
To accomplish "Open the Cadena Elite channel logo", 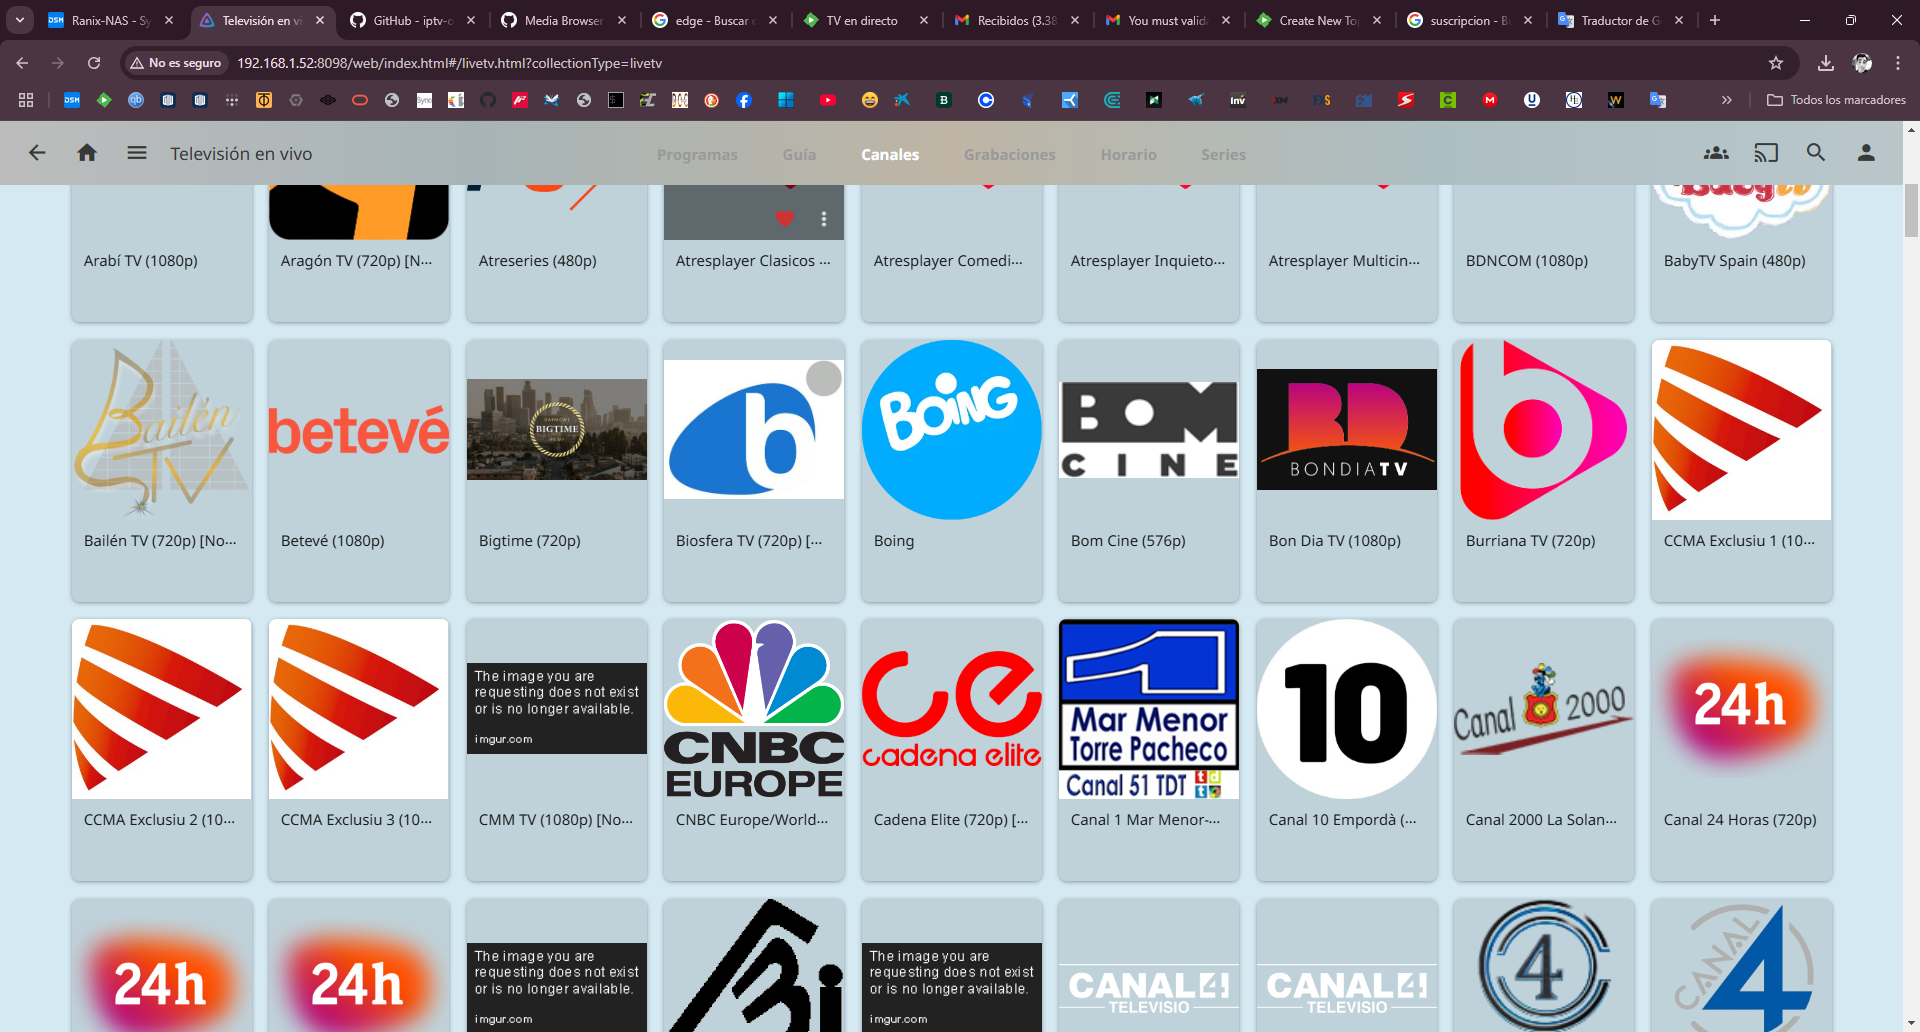I will pyautogui.click(x=952, y=709).
